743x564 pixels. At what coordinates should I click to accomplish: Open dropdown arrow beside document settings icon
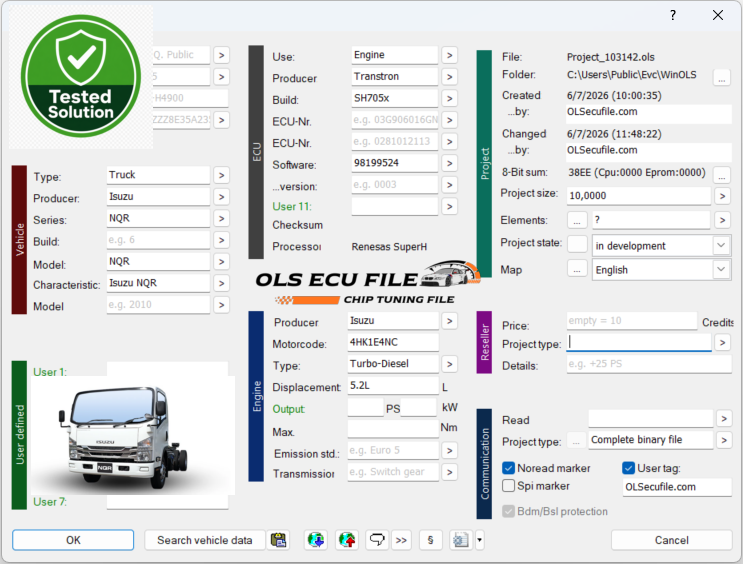479,540
